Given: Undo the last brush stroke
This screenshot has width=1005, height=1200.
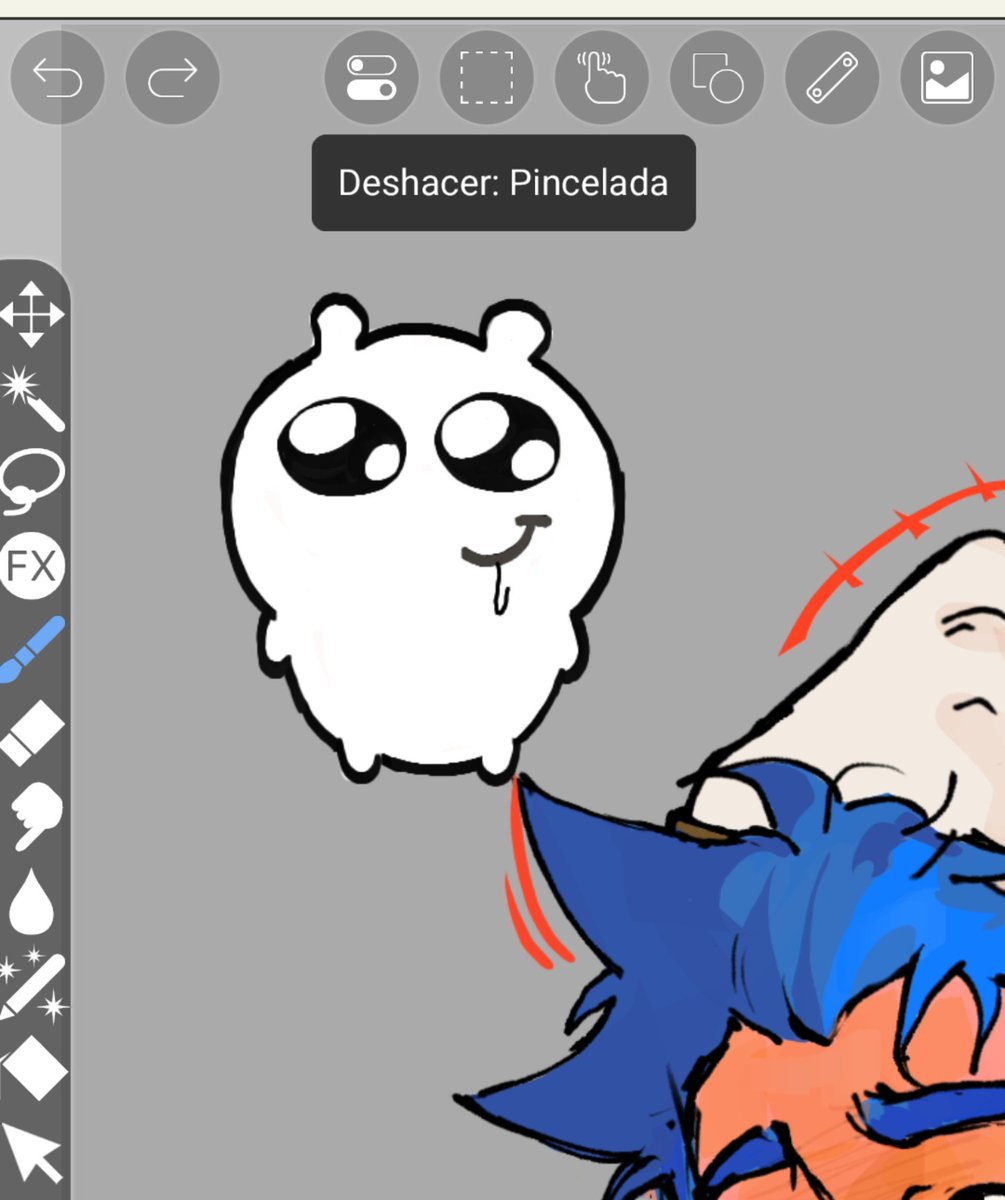Looking at the screenshot, I should point(57,78).
